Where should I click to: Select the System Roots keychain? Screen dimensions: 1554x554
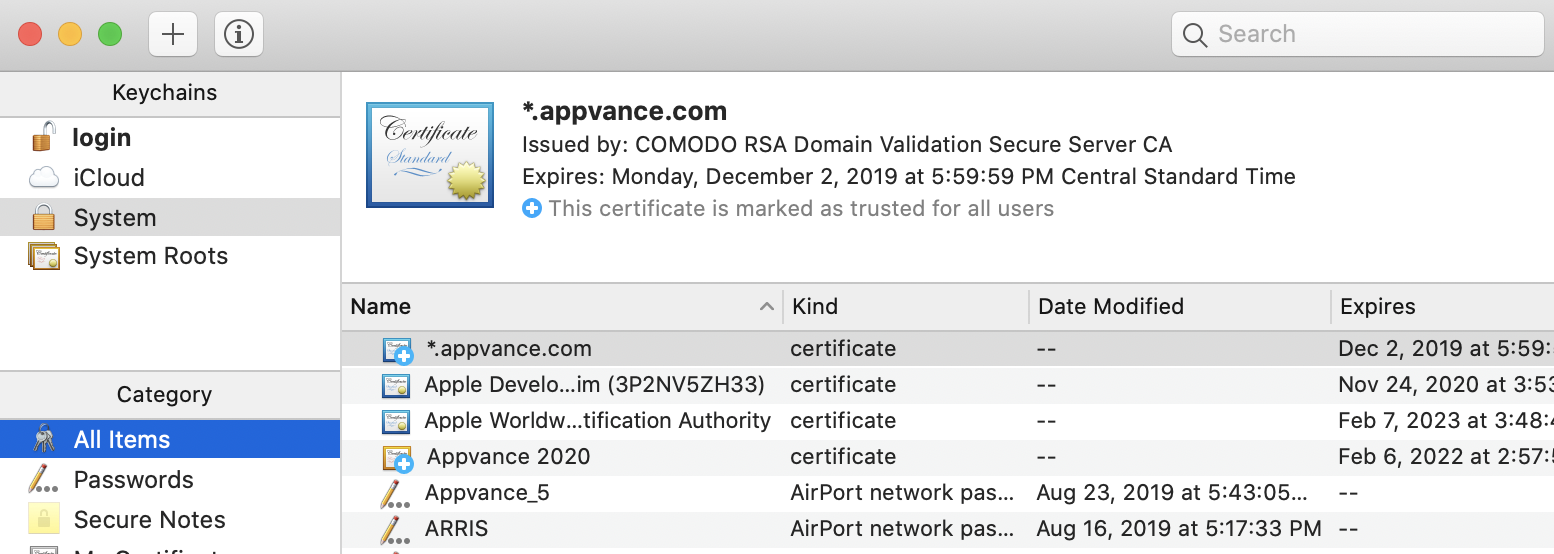(170, 256)
